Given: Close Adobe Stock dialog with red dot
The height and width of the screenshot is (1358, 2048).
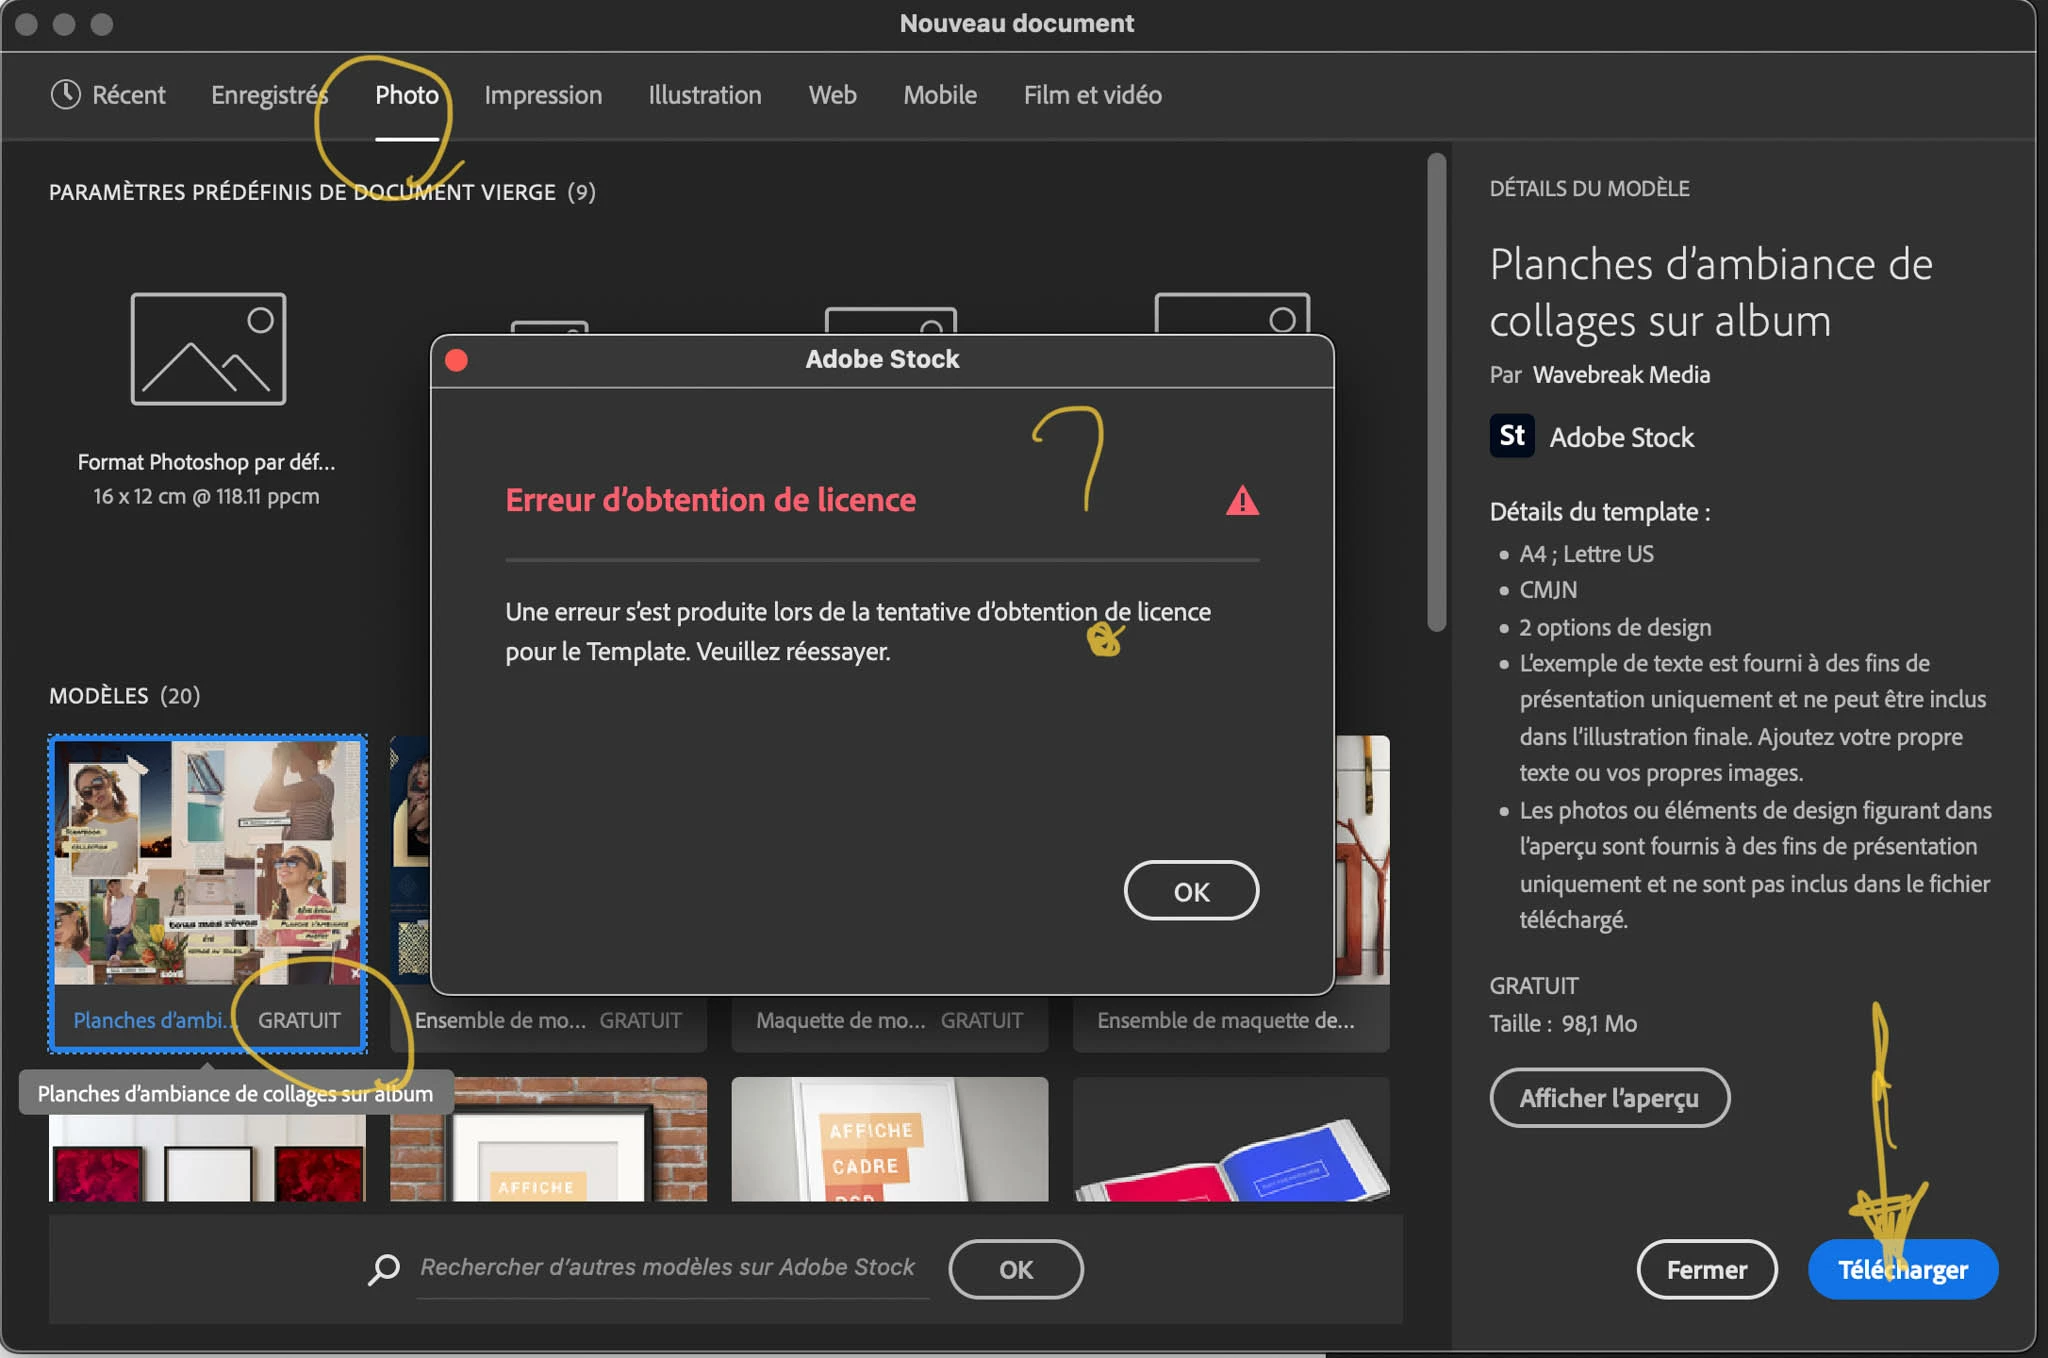Looking at the screenshot, I should 456,360.
